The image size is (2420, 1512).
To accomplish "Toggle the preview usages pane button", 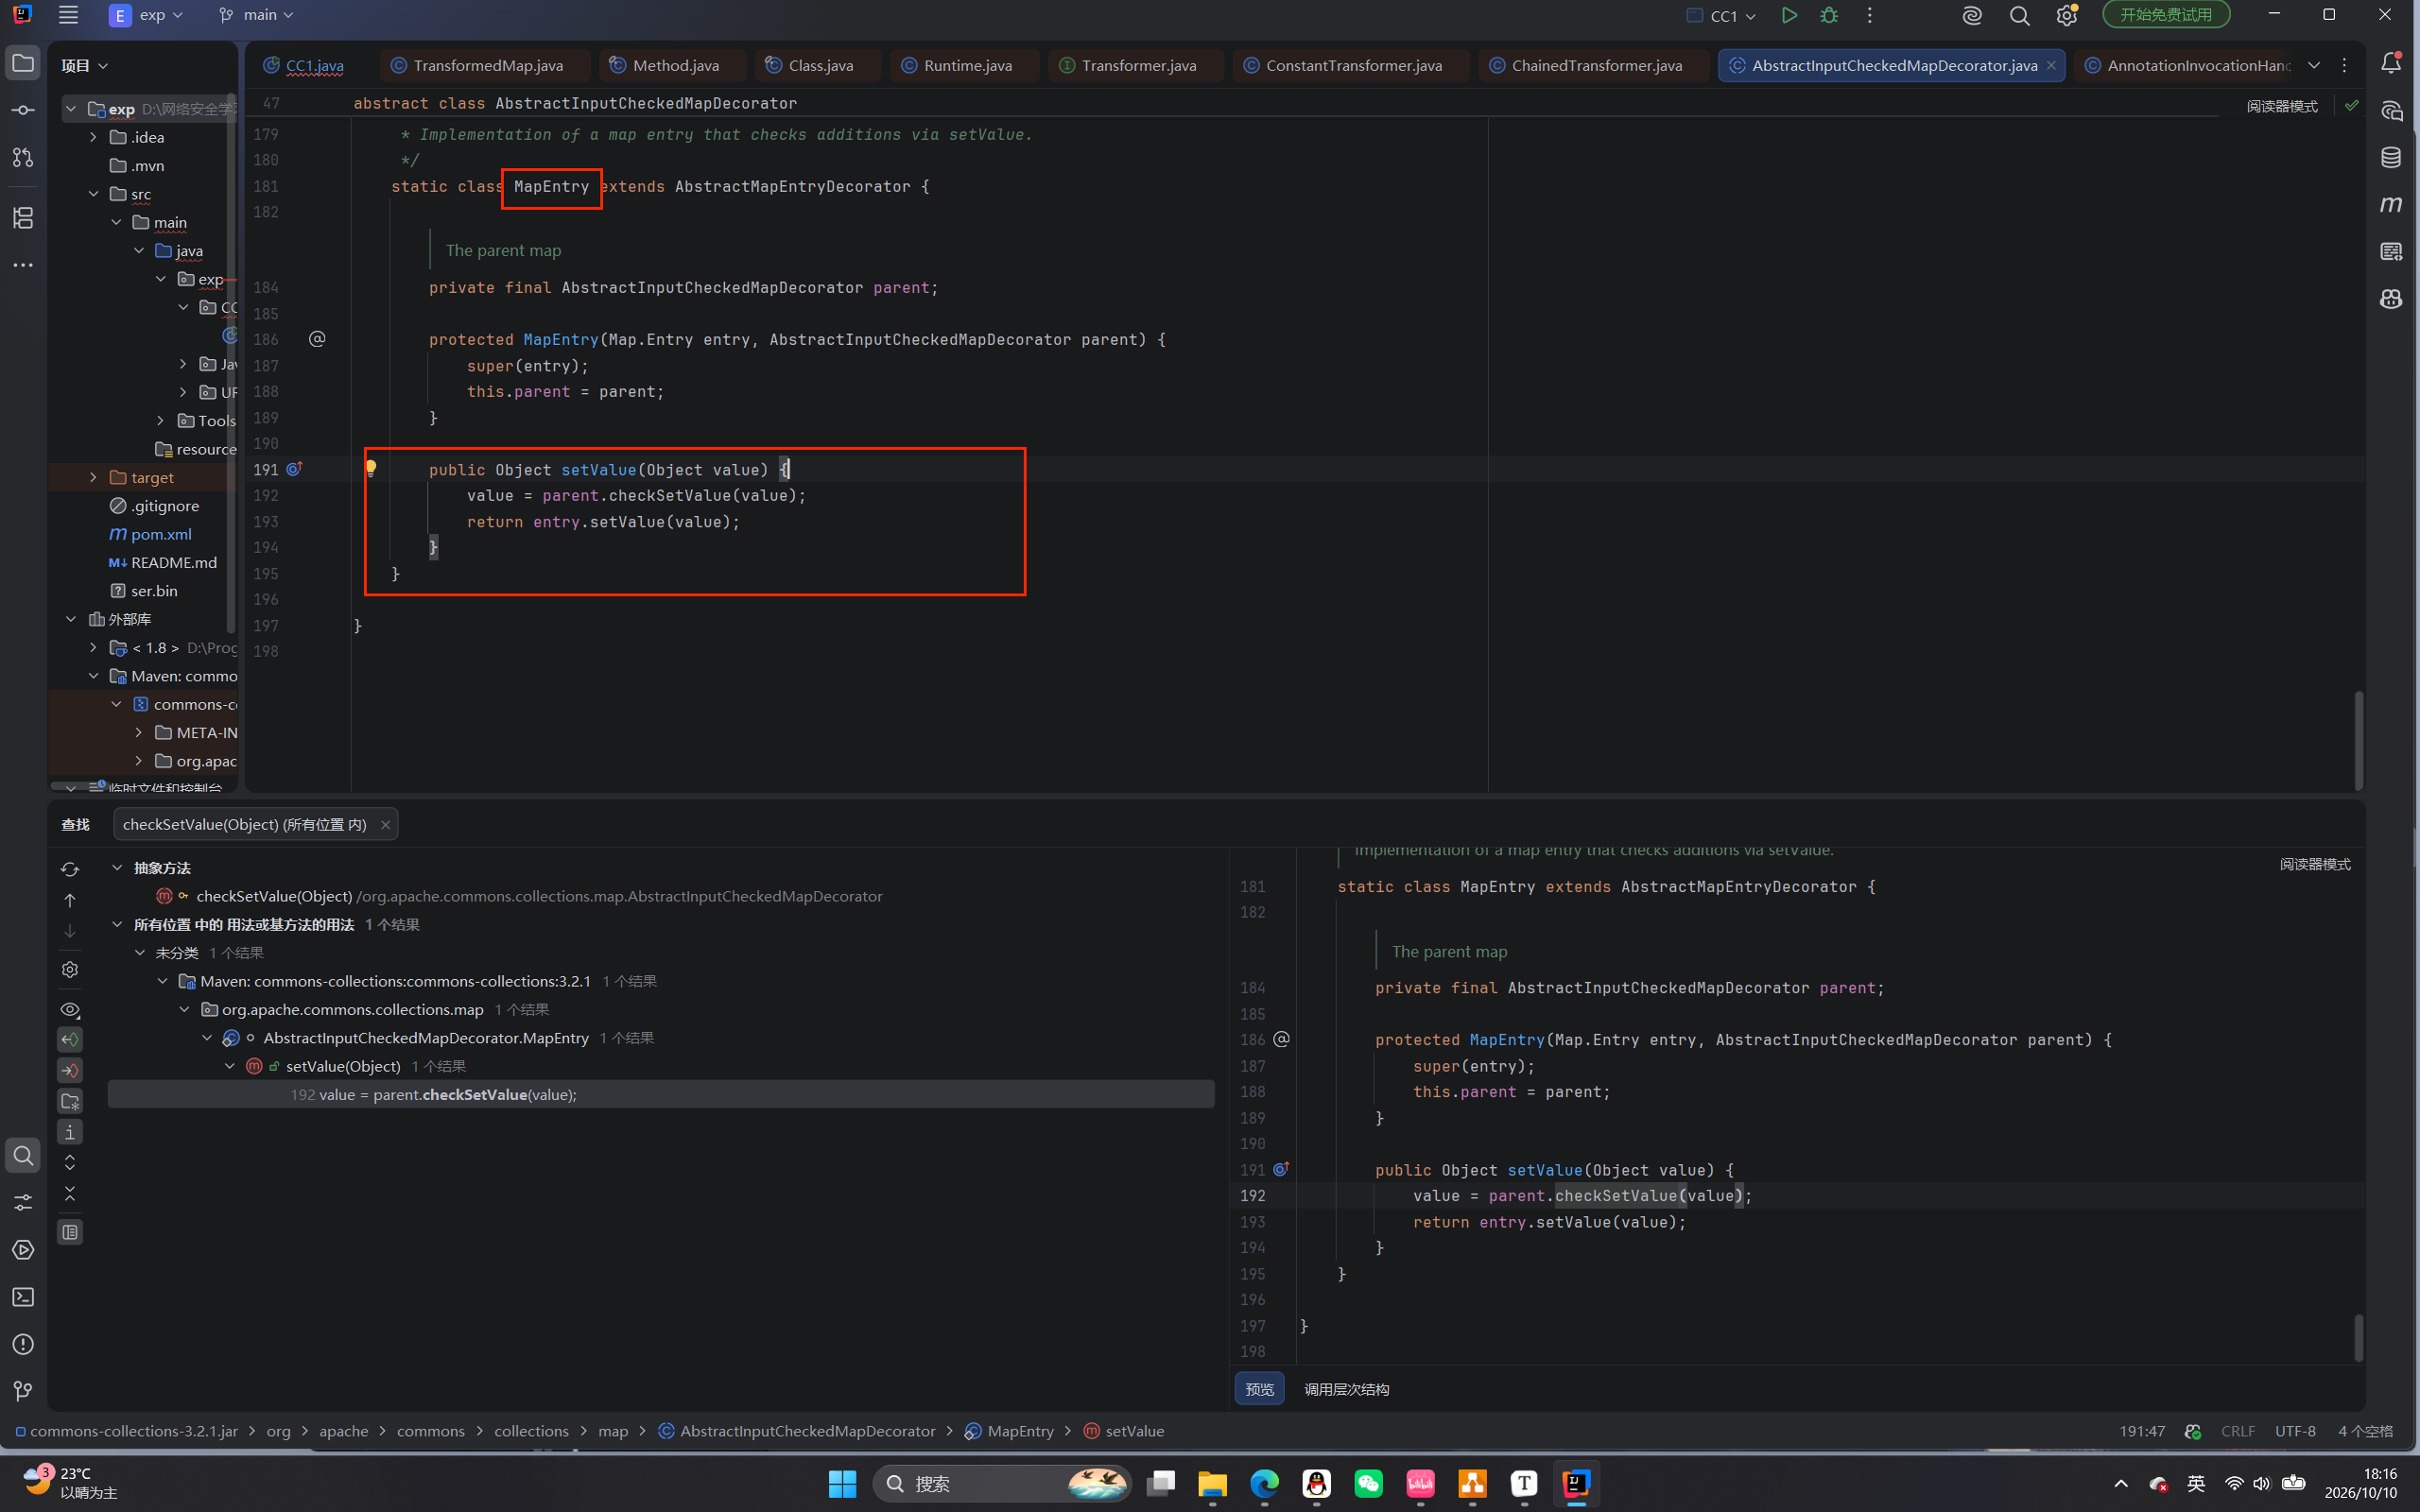I will [70, 1232].
